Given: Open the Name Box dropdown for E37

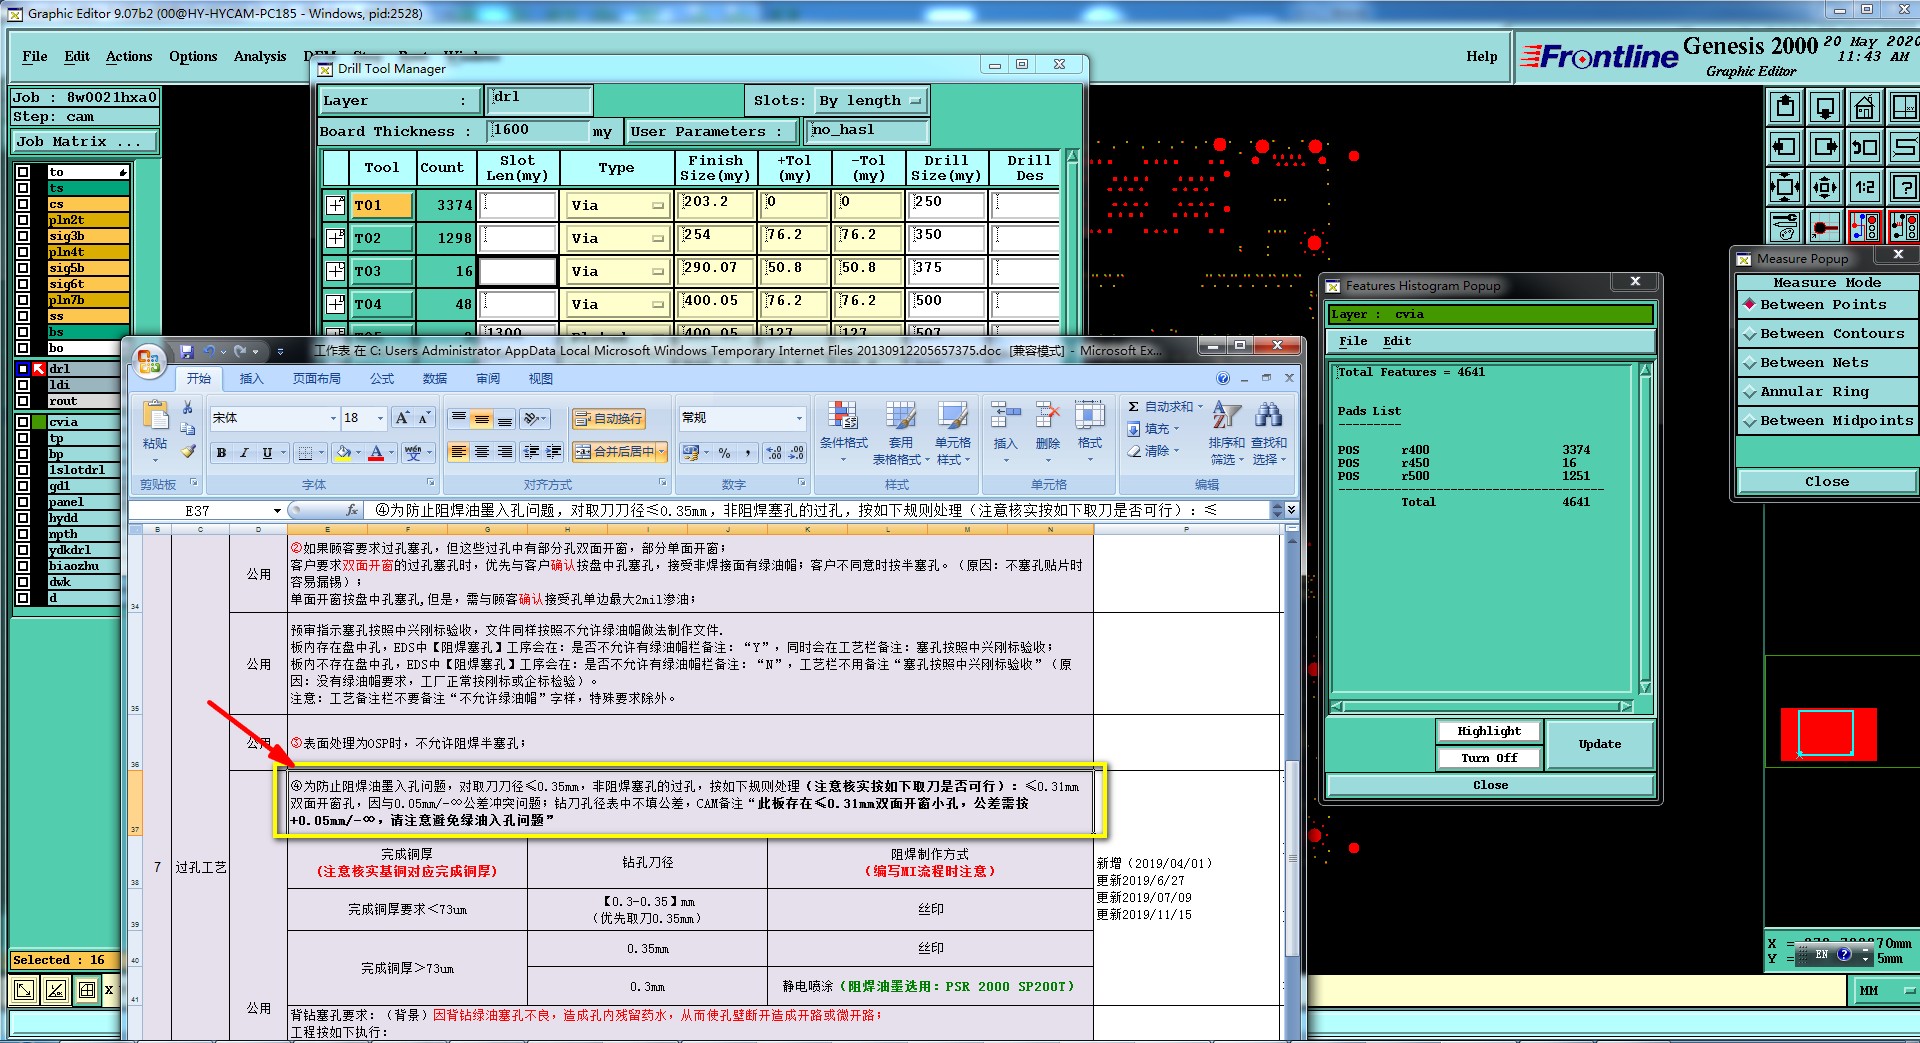Looking at the screenshot, I should click(278, 510).
